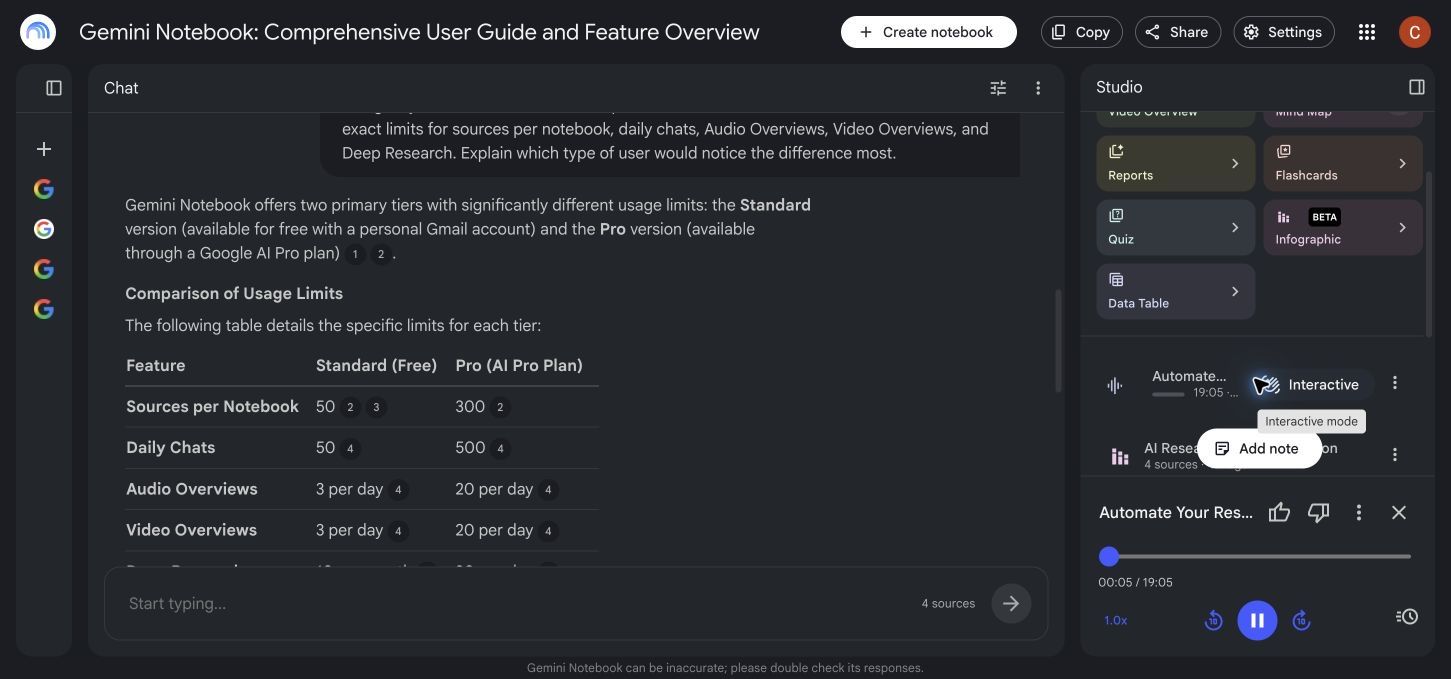Open the second Google source in sidebar

coord(44,229)
